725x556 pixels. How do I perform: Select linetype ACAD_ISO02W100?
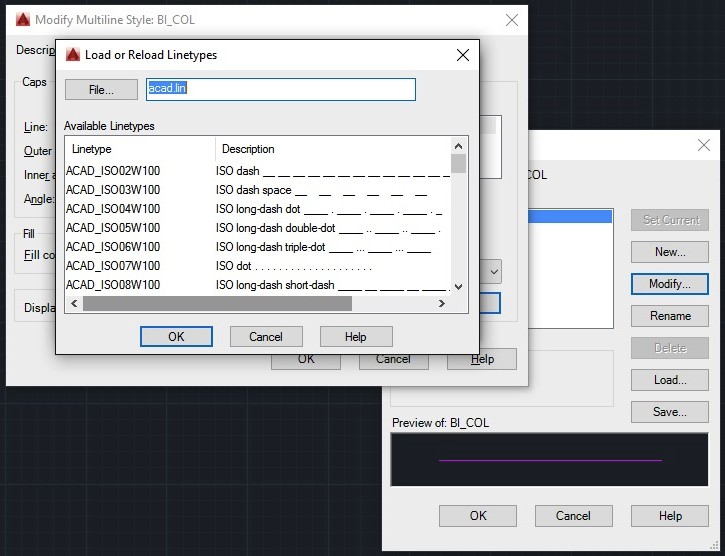113,171
